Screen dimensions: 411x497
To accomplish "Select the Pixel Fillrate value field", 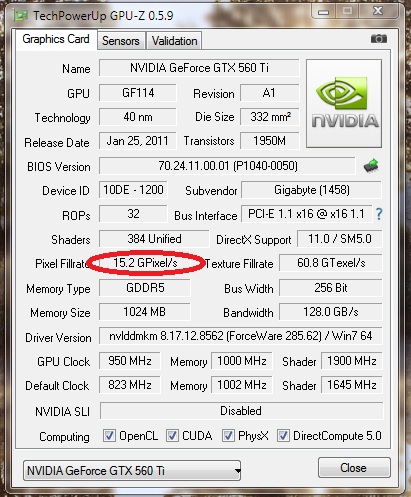I will [x=145, y=263].
